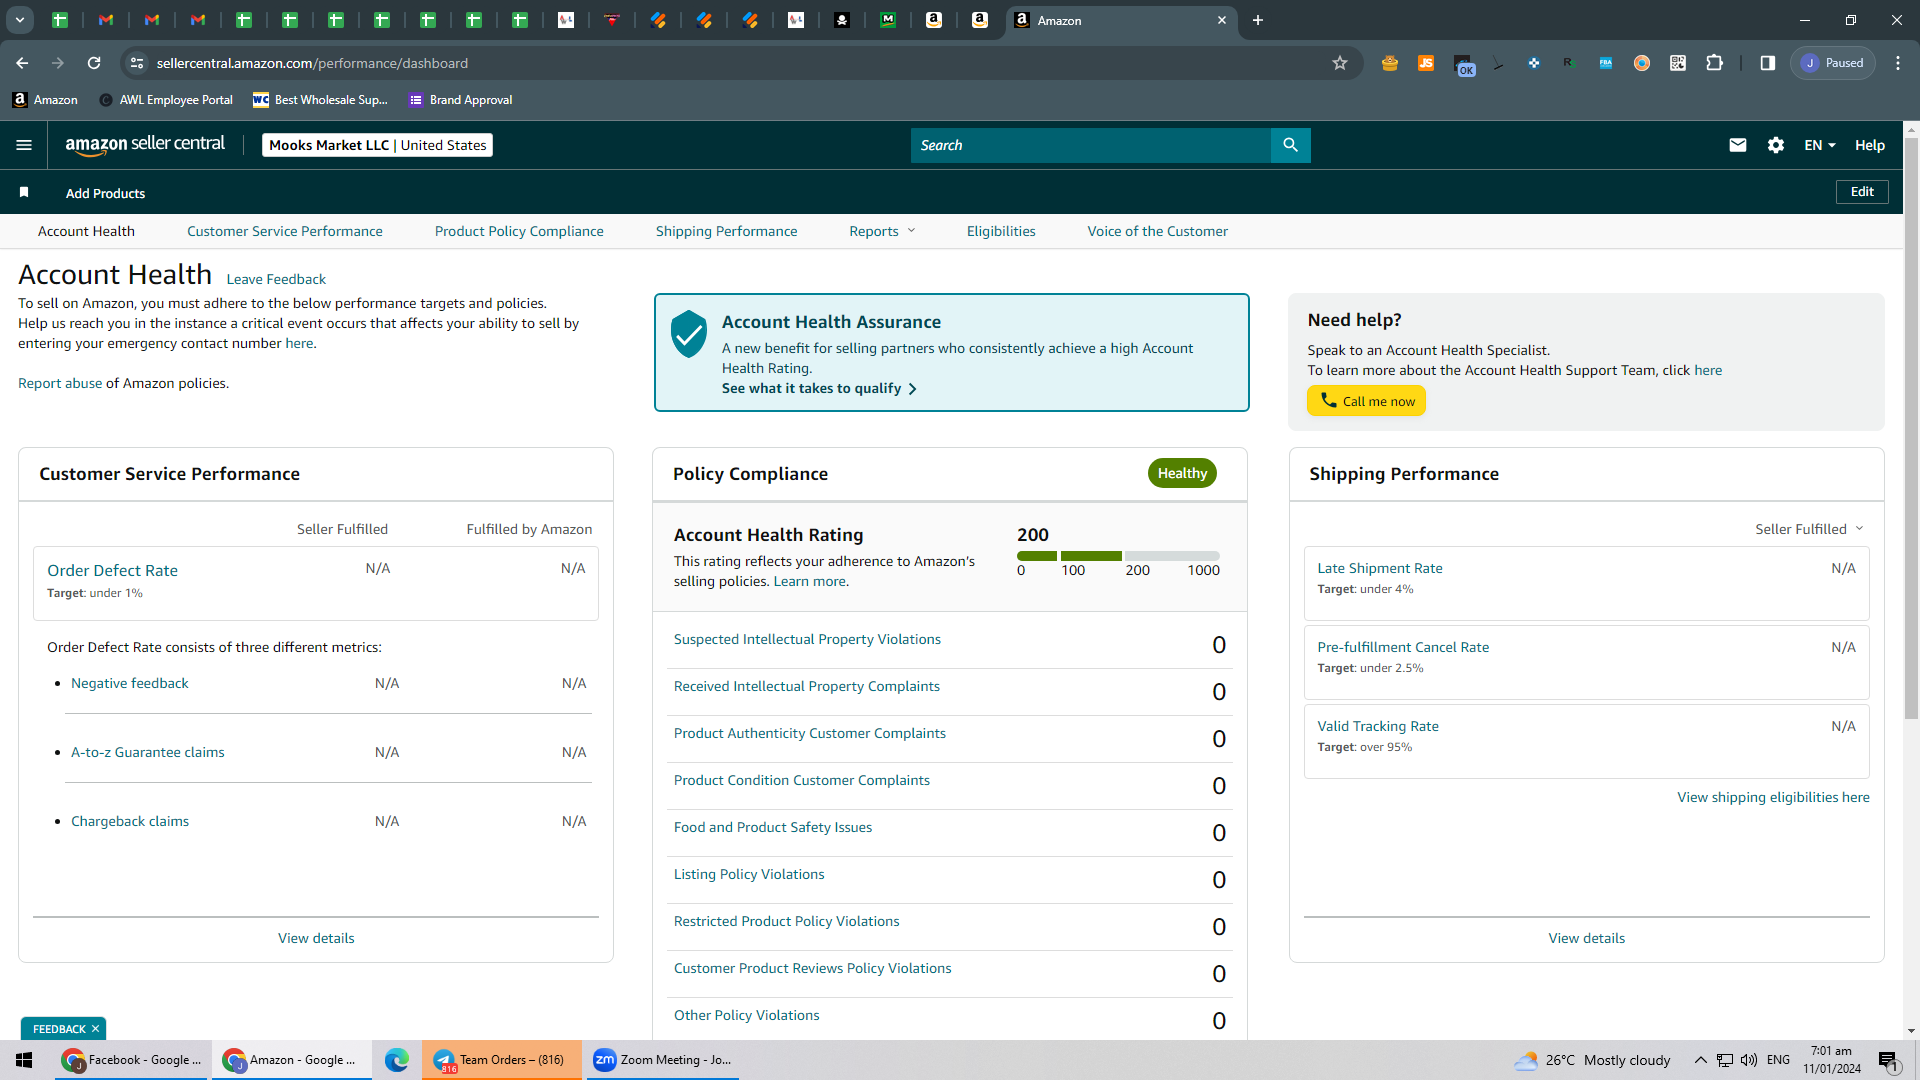Go back to the previous page
1920x1080 pixels.
click(x=22, y=63)
